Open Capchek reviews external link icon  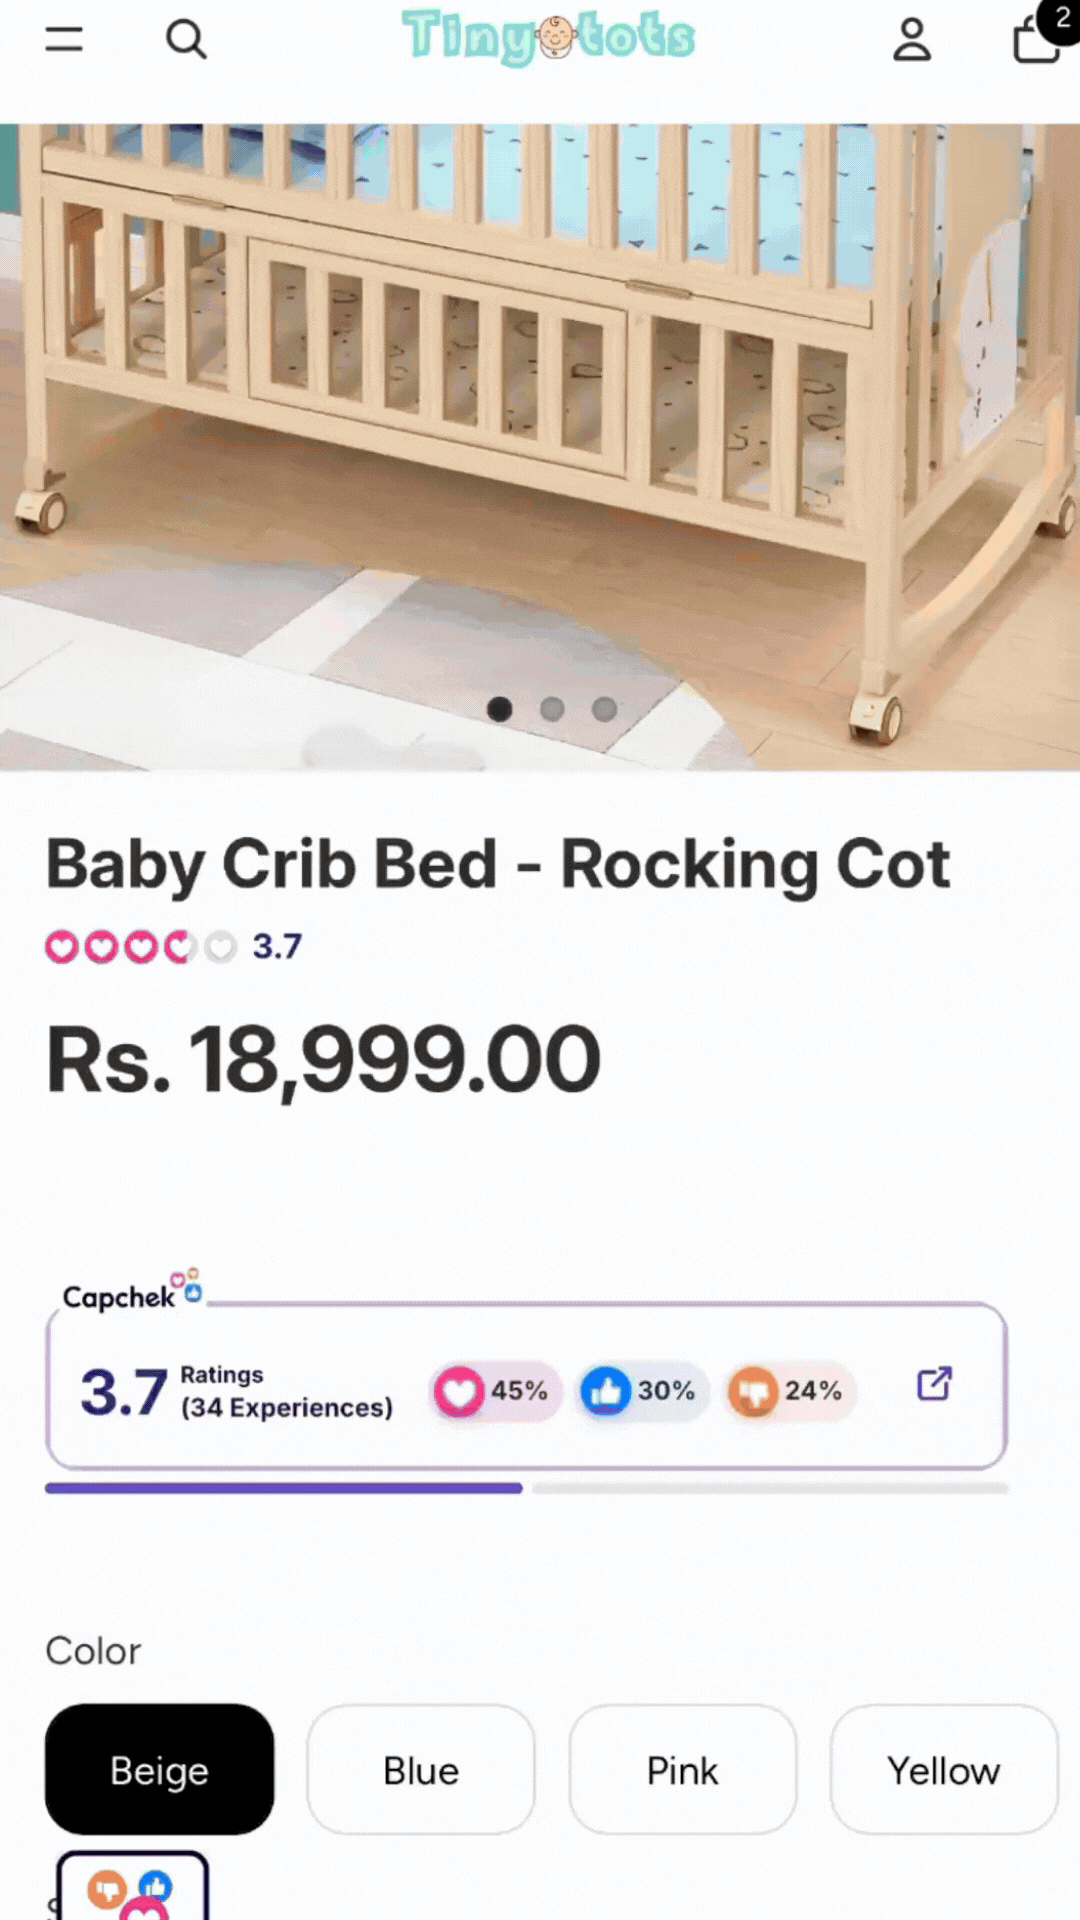click(934, 1384)
